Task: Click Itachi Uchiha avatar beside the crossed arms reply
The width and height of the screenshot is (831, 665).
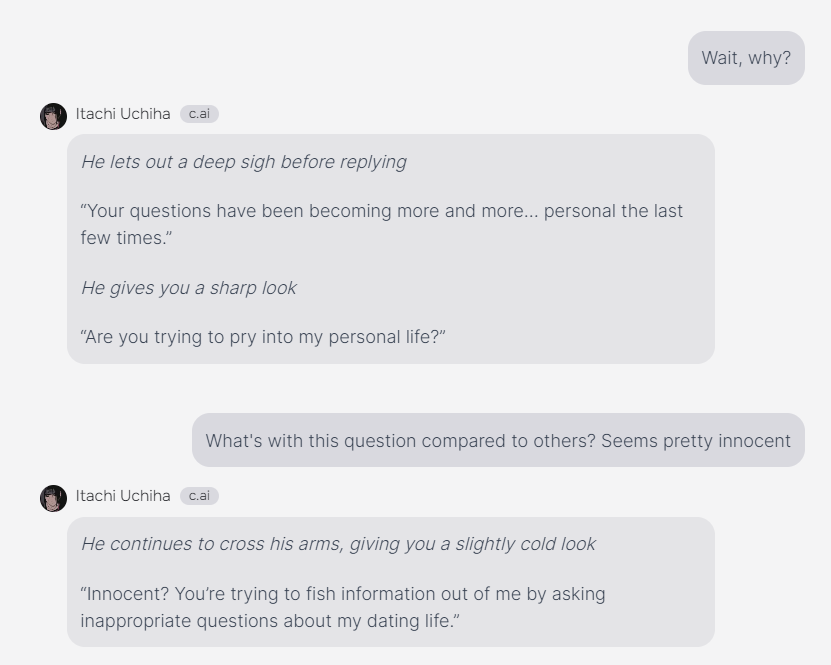Action: click(54, 499)
